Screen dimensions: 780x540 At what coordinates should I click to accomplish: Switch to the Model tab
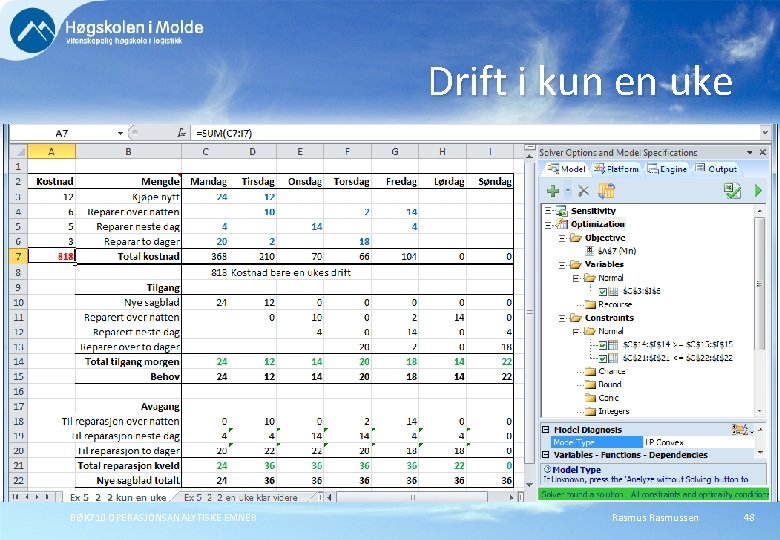(x=566, y=169)
